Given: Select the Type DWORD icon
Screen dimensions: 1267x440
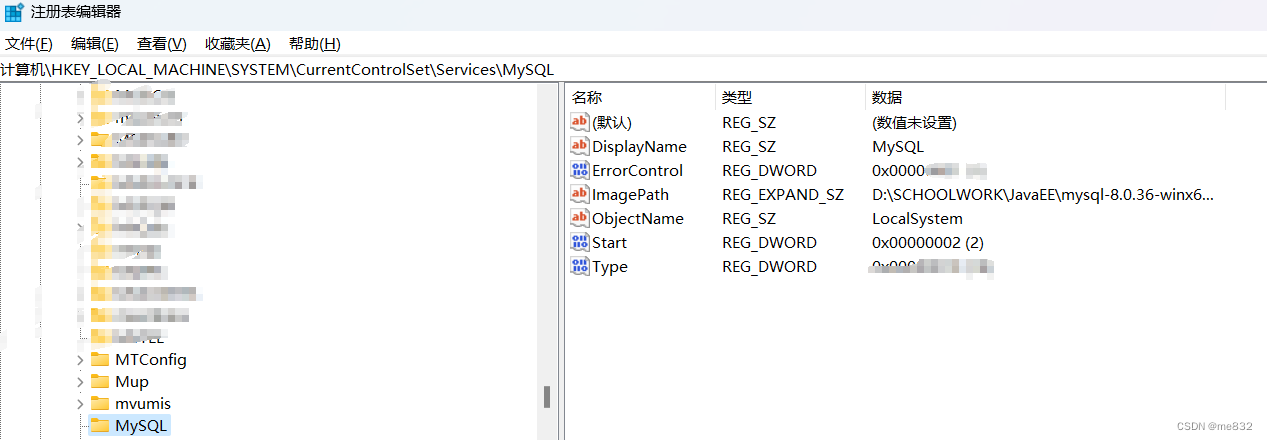Looking at the screenshot, I should pyautogui.click(x=580, y=266).
